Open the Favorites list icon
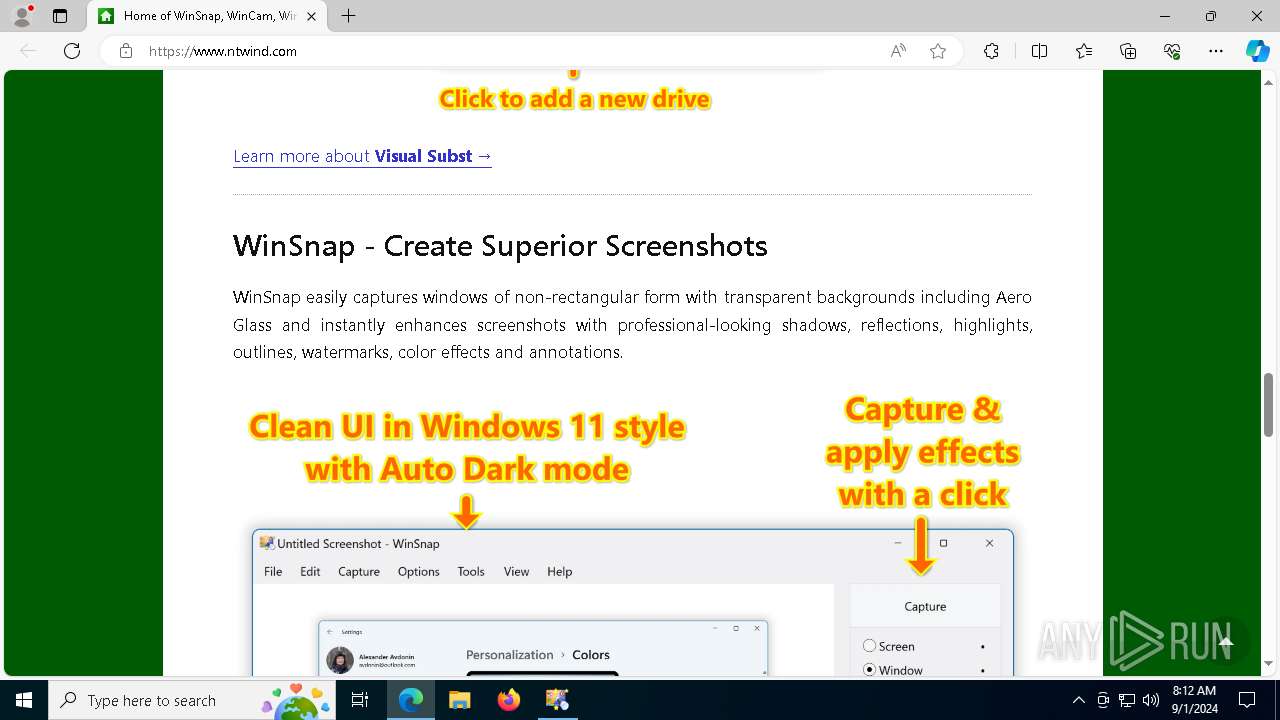Viewport: 1280px width, 720px height. click(1084, 51)
